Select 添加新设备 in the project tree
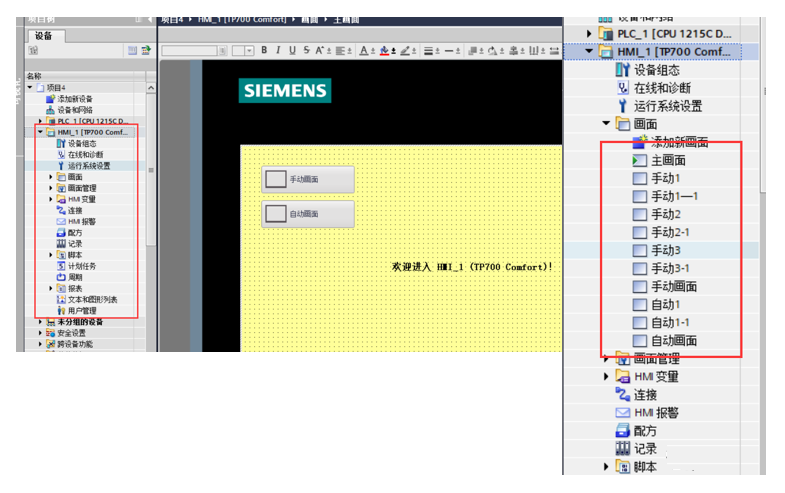The height and width of the screenshot is (493, 785). pos(75,99)
